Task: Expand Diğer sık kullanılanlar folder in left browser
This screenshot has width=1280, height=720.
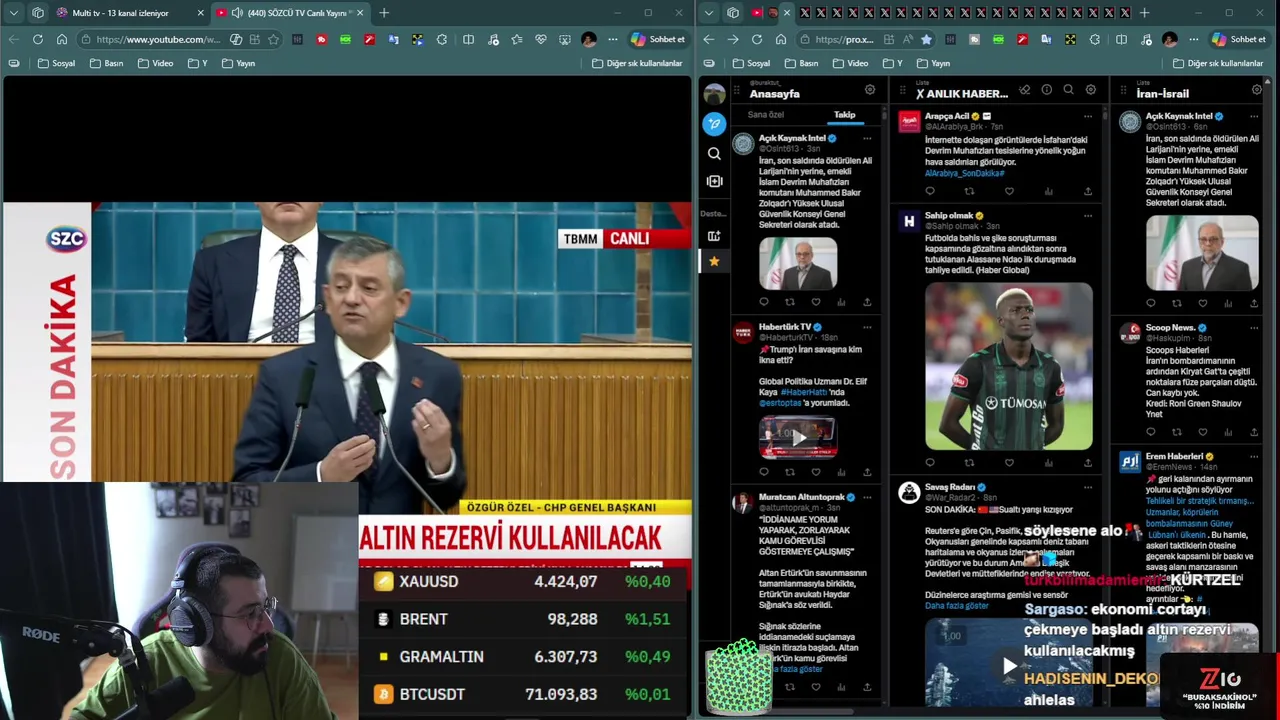Action: click(637, 63)
